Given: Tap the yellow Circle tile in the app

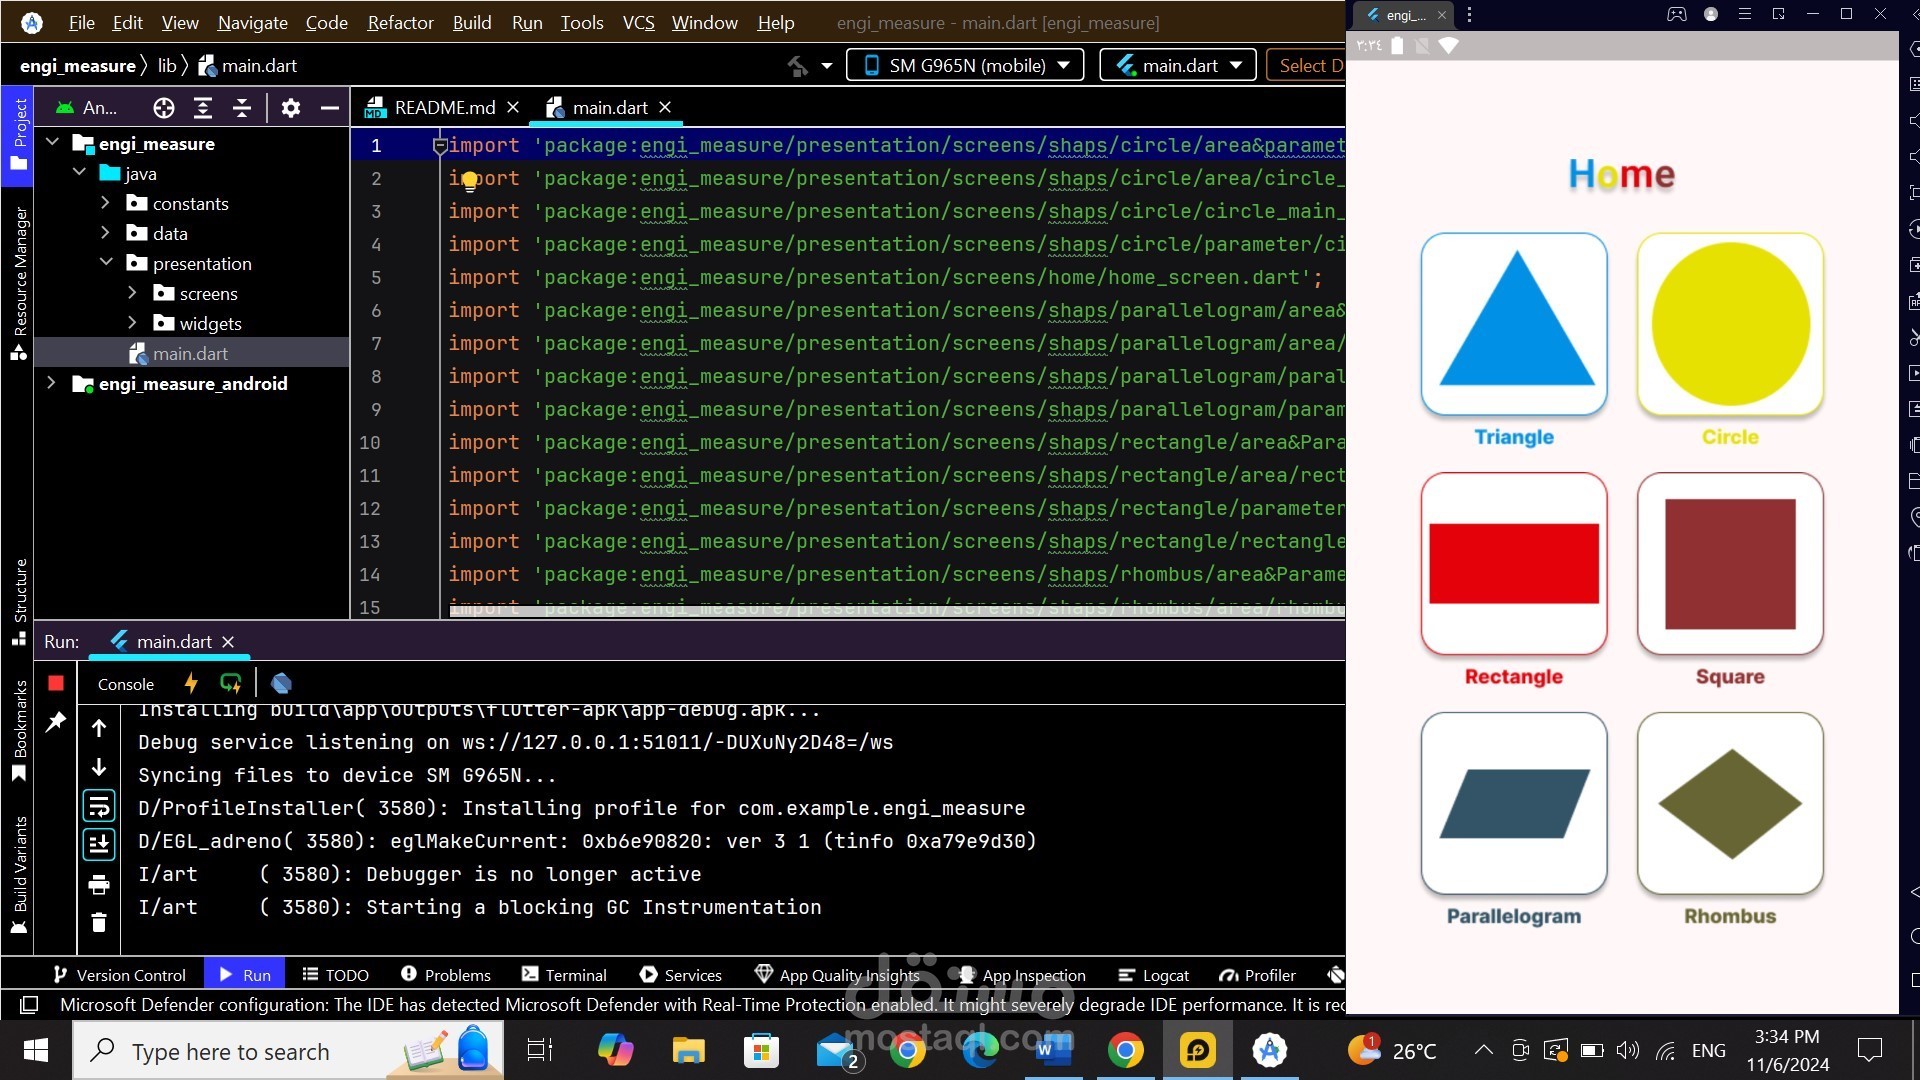Looking at the screenshot, I should (1730, 324).
